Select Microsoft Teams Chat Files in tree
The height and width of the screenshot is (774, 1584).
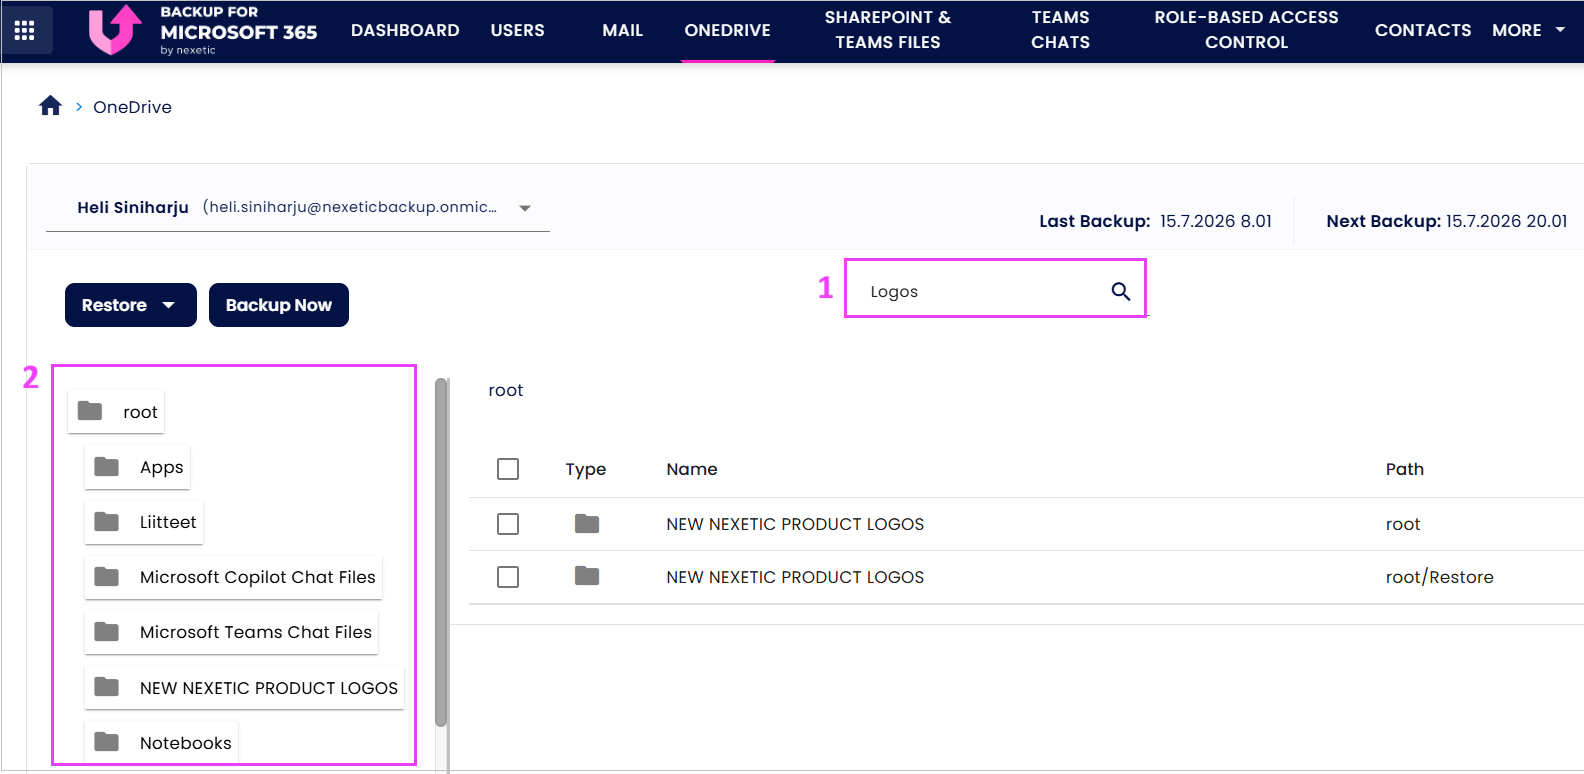click(x=256, y=632)
